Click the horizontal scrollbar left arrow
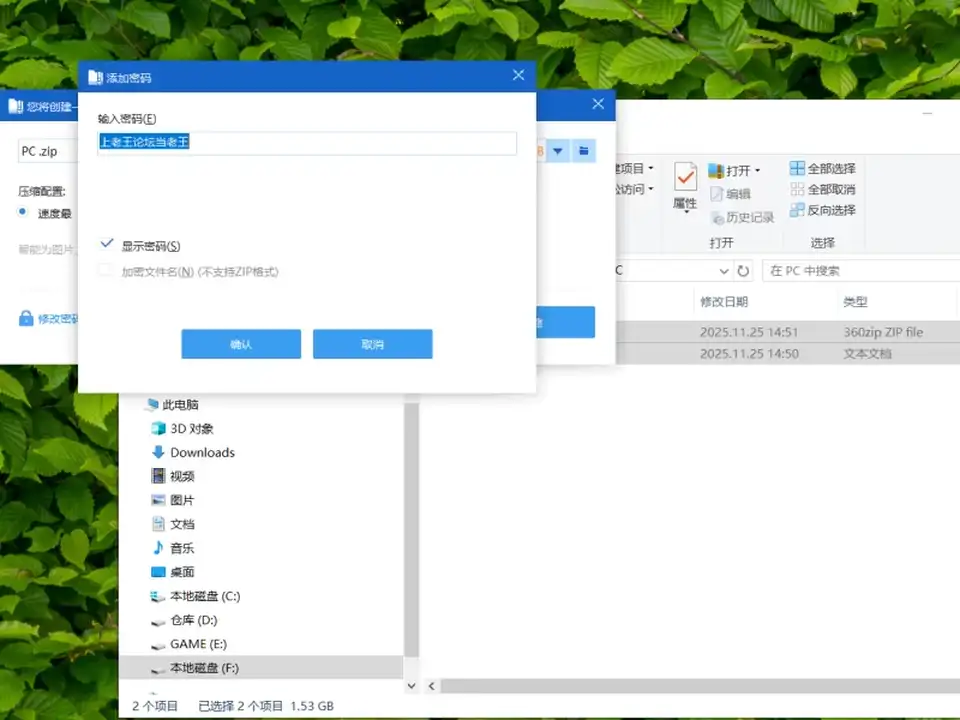The width and height of the screenshot is (960, 720). 432,686
